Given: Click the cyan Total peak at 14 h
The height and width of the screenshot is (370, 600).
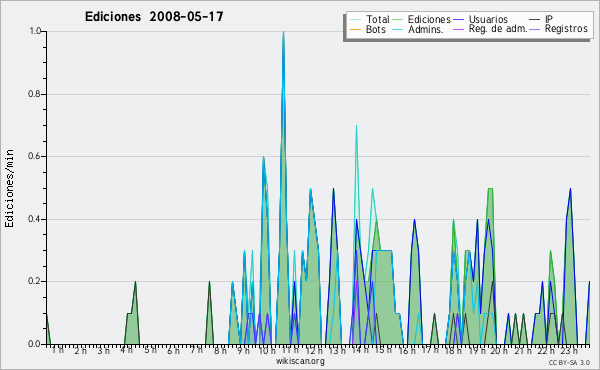Looking at the screenshot, I should [x=356, y=127].
